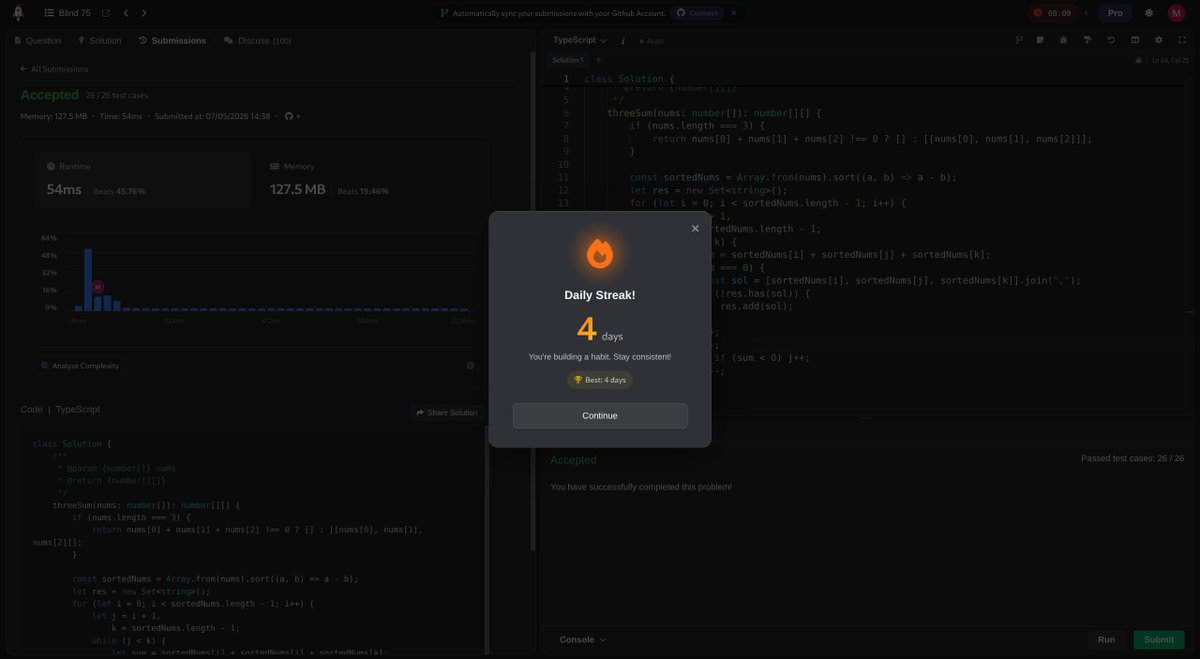The image size is (1200, 659).
Task: Open the notes icon in editor toolbar
Action: click(1041, 40)
